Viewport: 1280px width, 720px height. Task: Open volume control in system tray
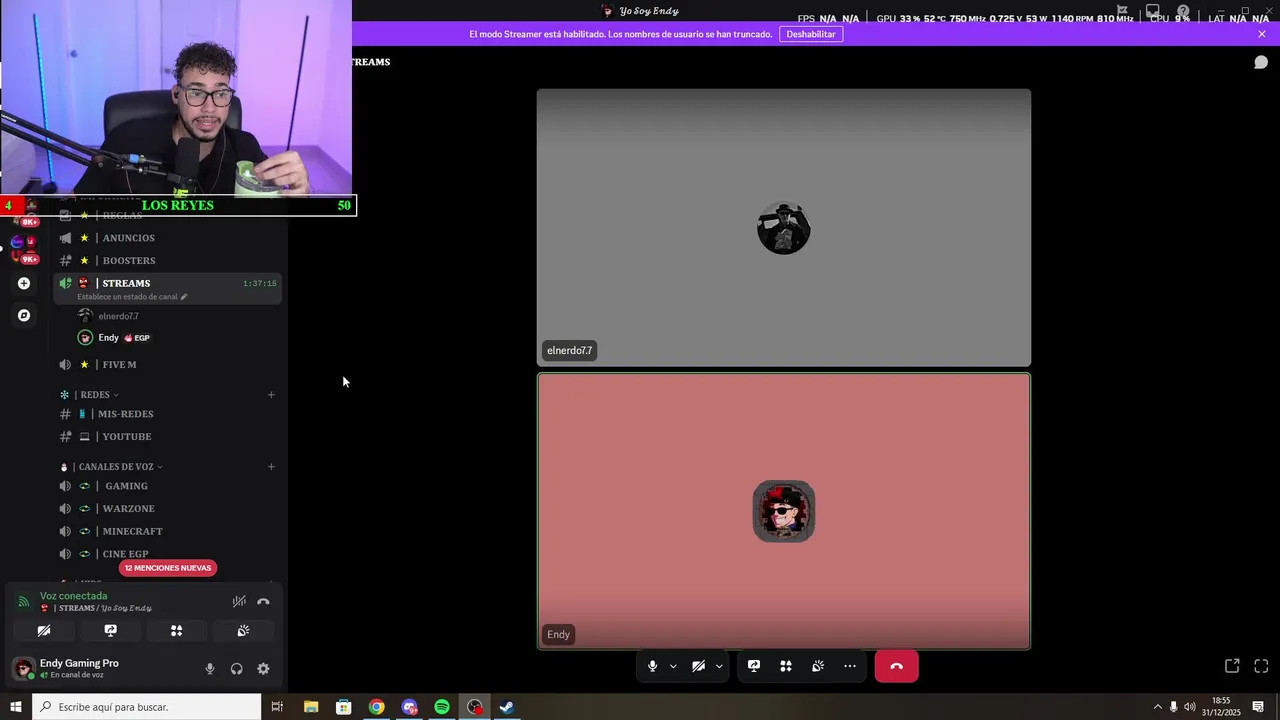pos(1189,707)
